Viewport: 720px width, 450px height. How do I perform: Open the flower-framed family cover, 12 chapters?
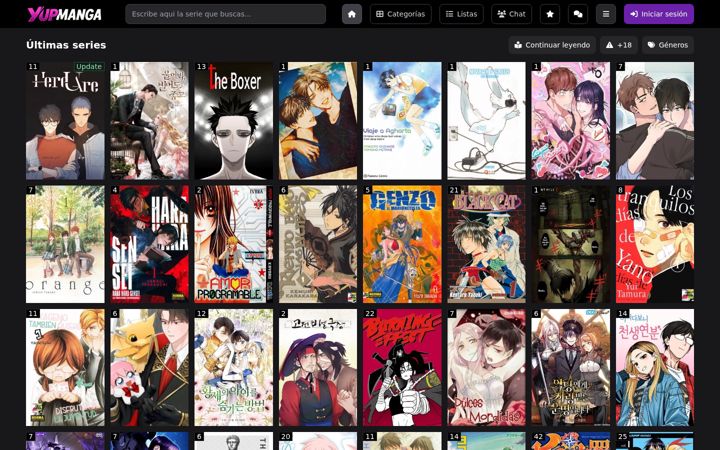pos(233,367)
